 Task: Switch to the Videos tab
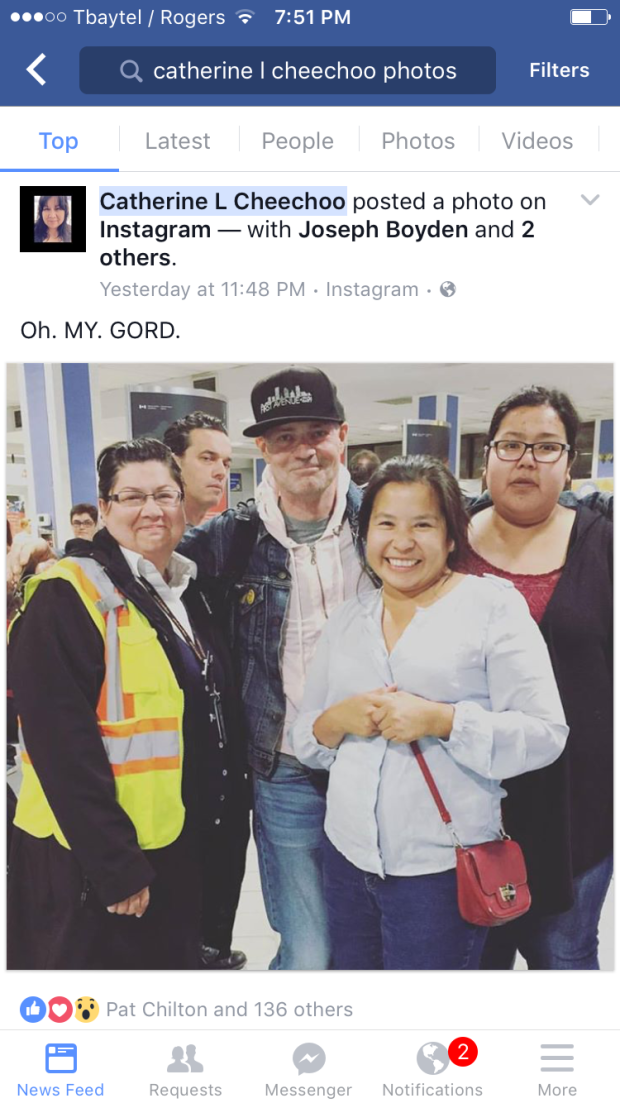pos(537,141)
